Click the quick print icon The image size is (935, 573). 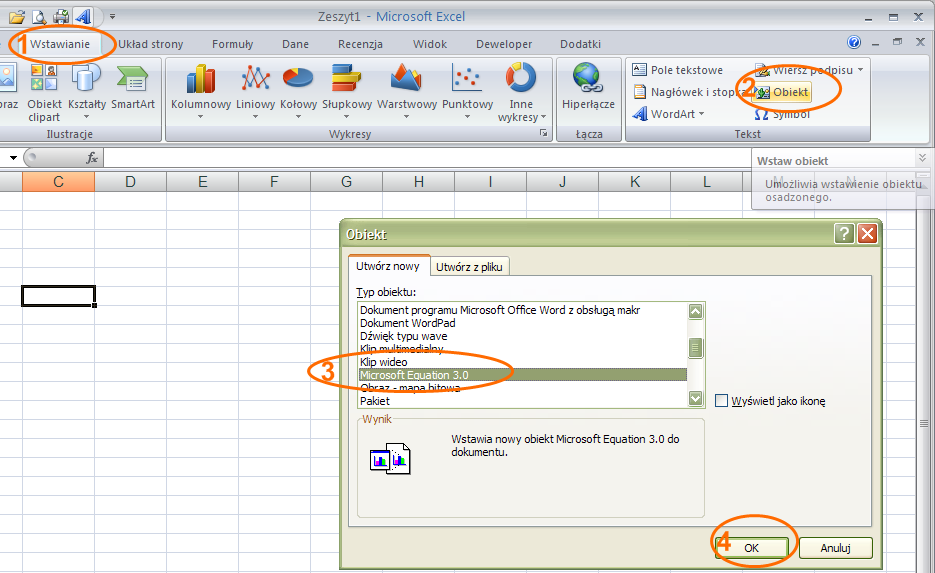(61, 17)
